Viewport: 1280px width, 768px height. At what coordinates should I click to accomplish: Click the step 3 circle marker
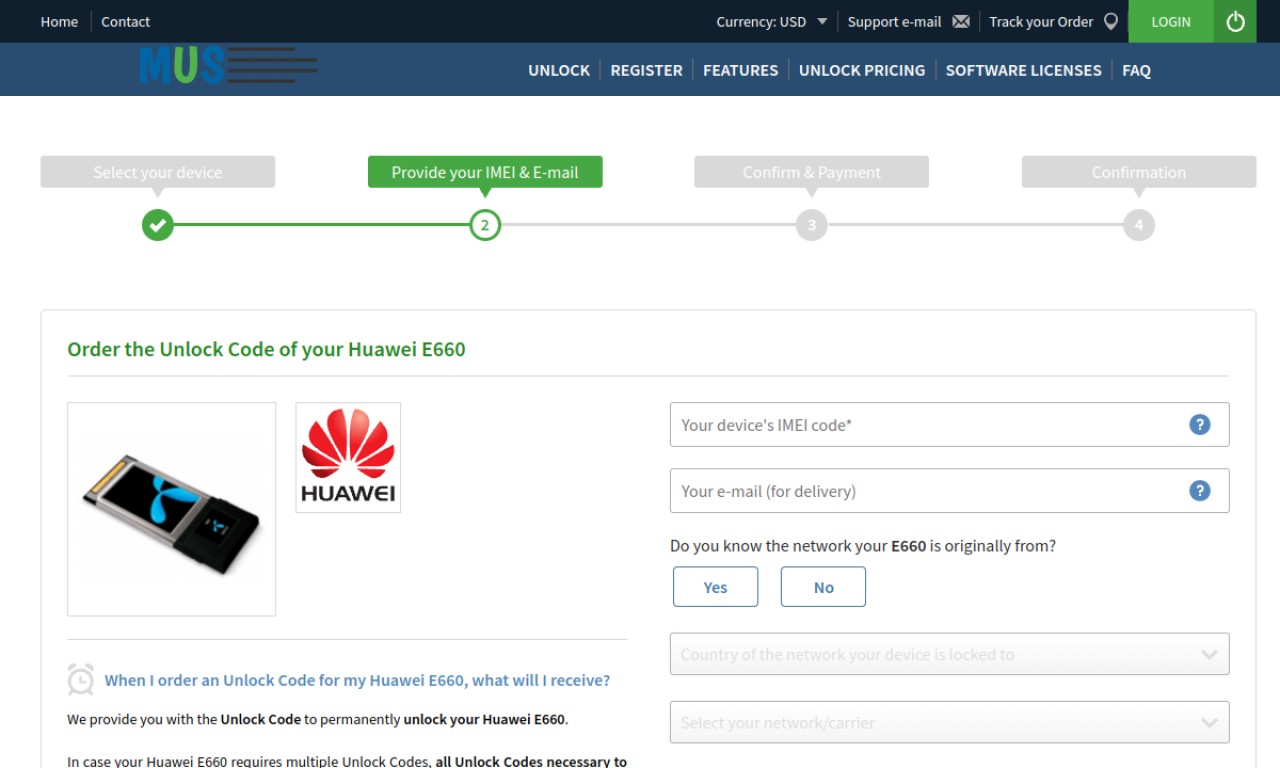tap(811, 225)
